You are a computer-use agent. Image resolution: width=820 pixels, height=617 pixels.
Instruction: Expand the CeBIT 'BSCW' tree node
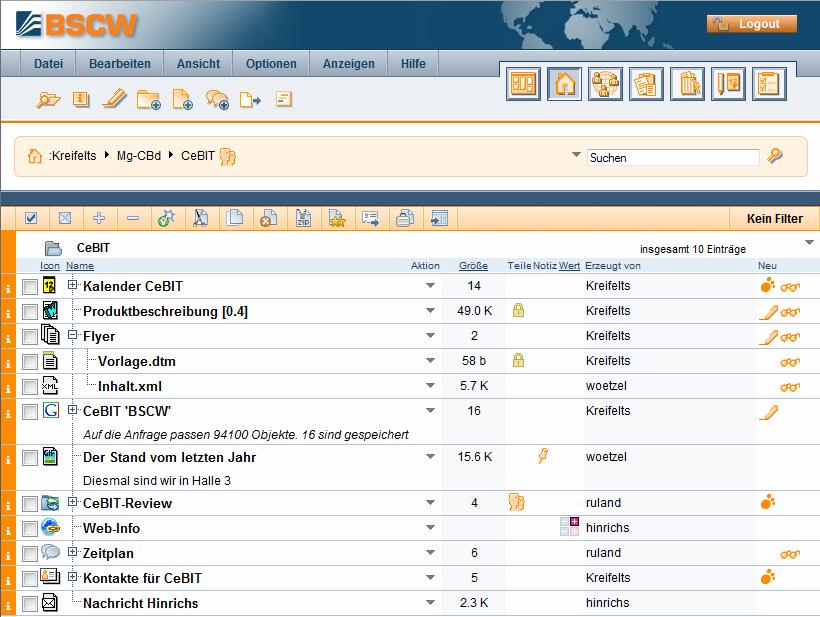tap(73, 409)
